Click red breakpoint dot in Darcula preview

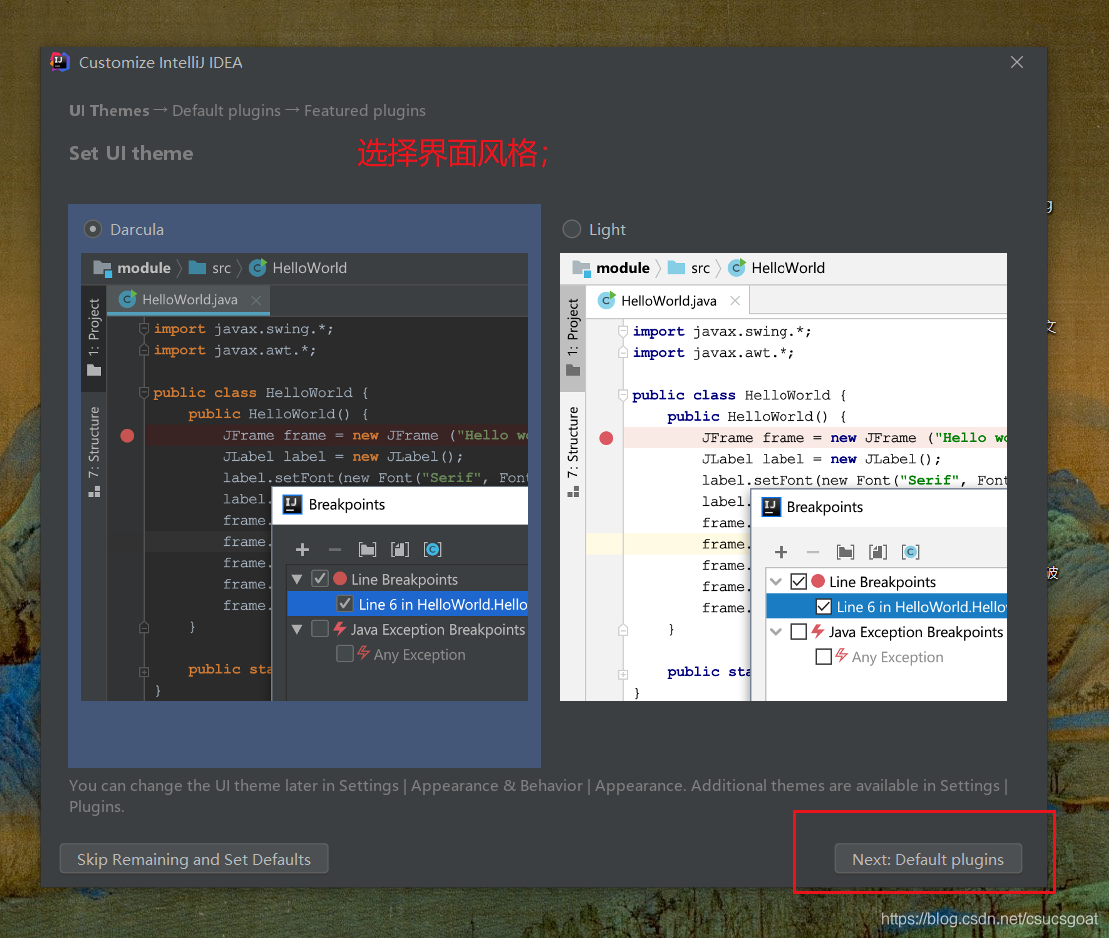127,435
